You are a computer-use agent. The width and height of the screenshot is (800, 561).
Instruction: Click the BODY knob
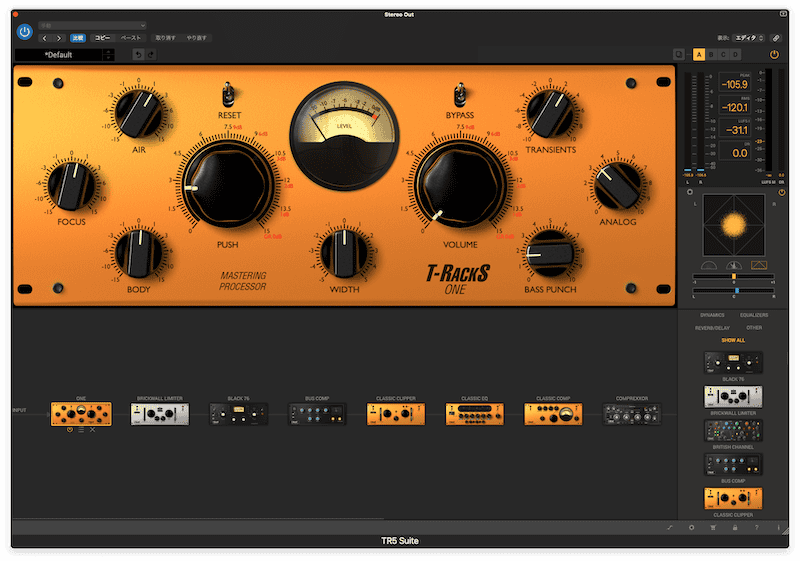[139, 253]
